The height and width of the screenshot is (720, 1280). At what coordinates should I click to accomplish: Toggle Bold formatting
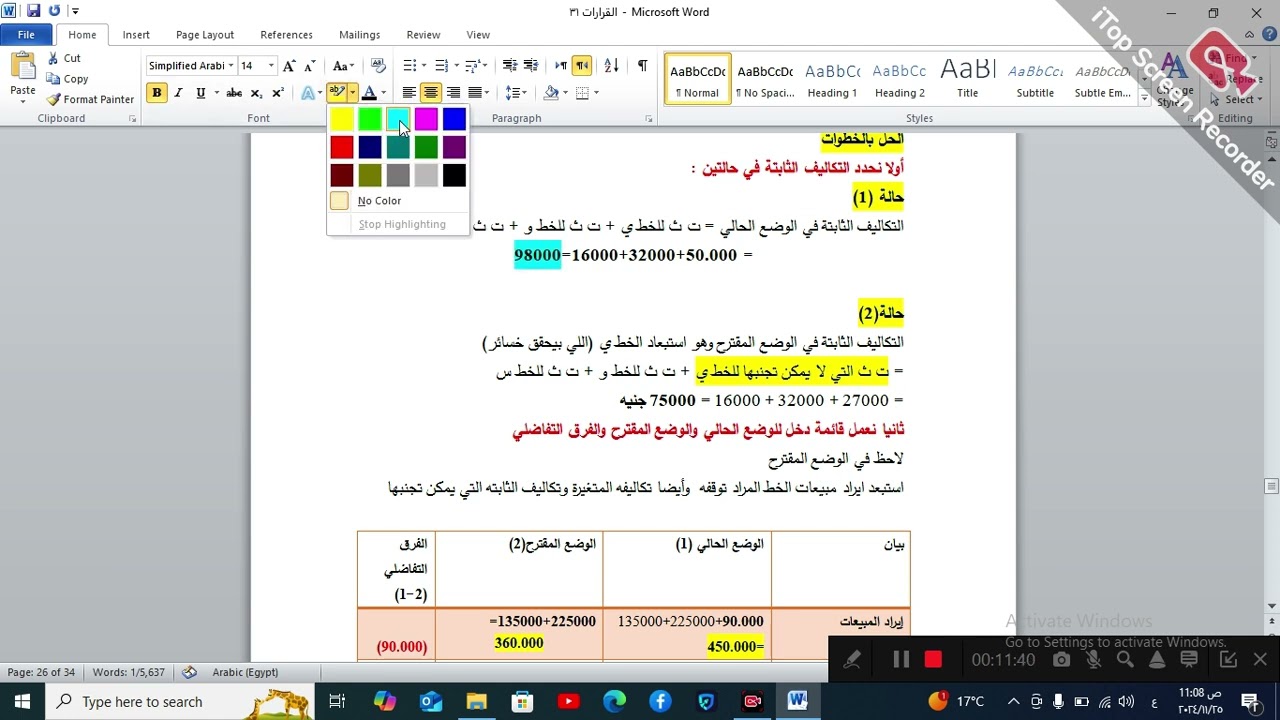click(x=157, y=93)
